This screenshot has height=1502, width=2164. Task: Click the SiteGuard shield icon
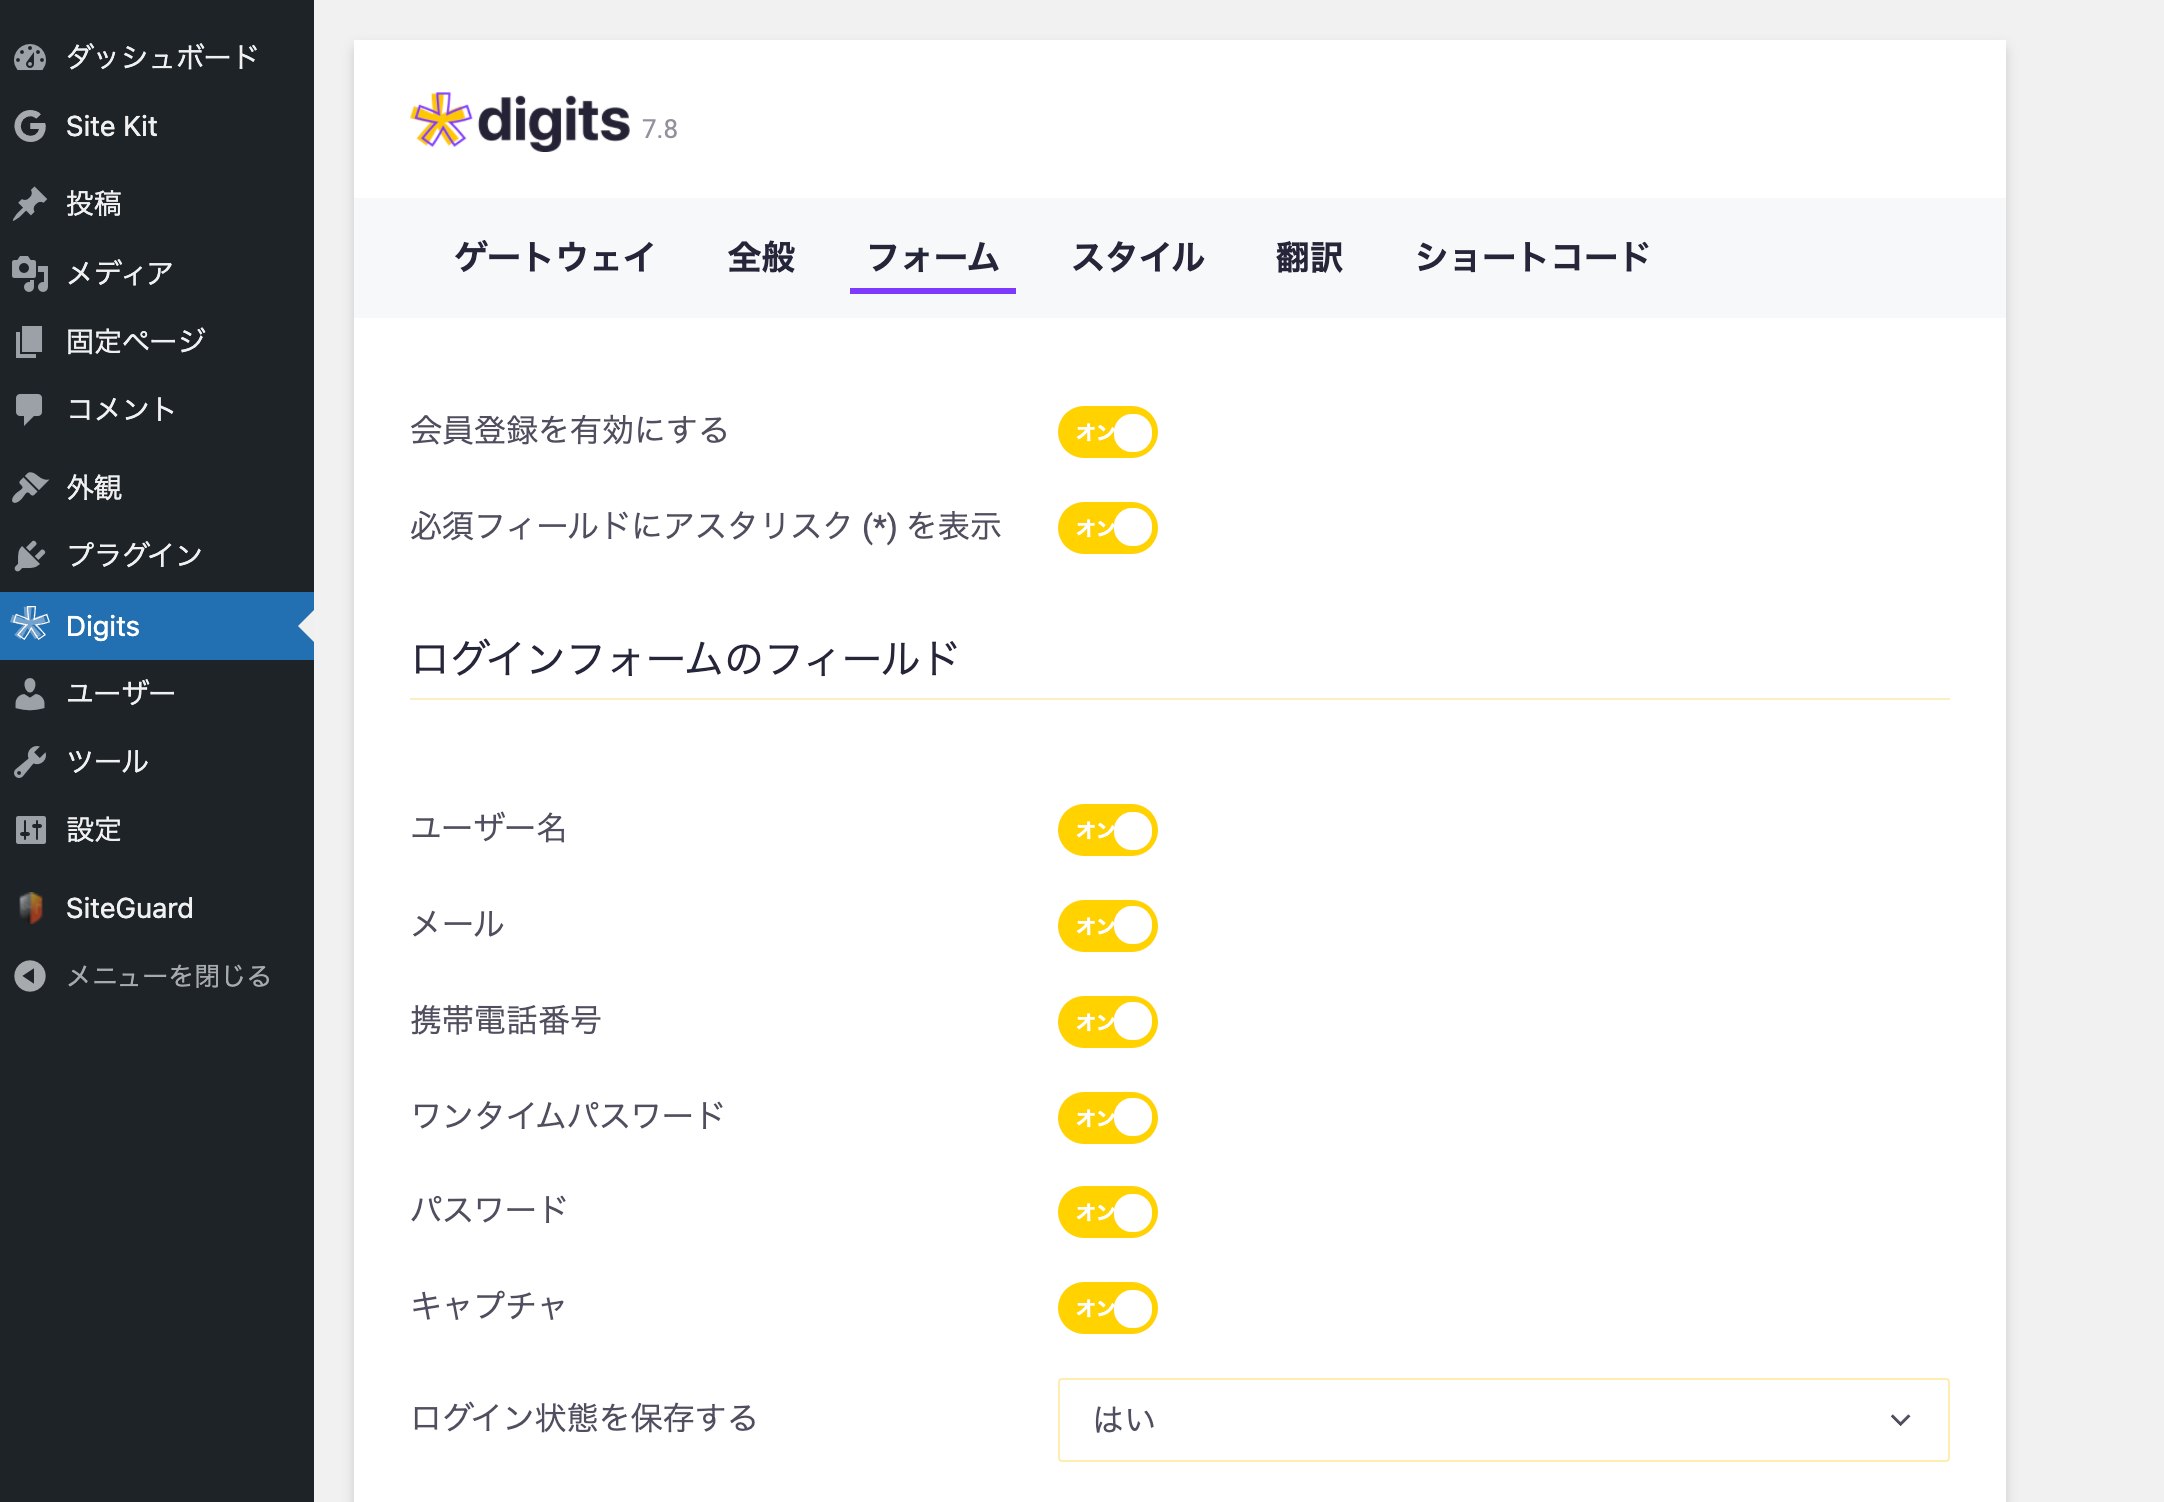30,907
